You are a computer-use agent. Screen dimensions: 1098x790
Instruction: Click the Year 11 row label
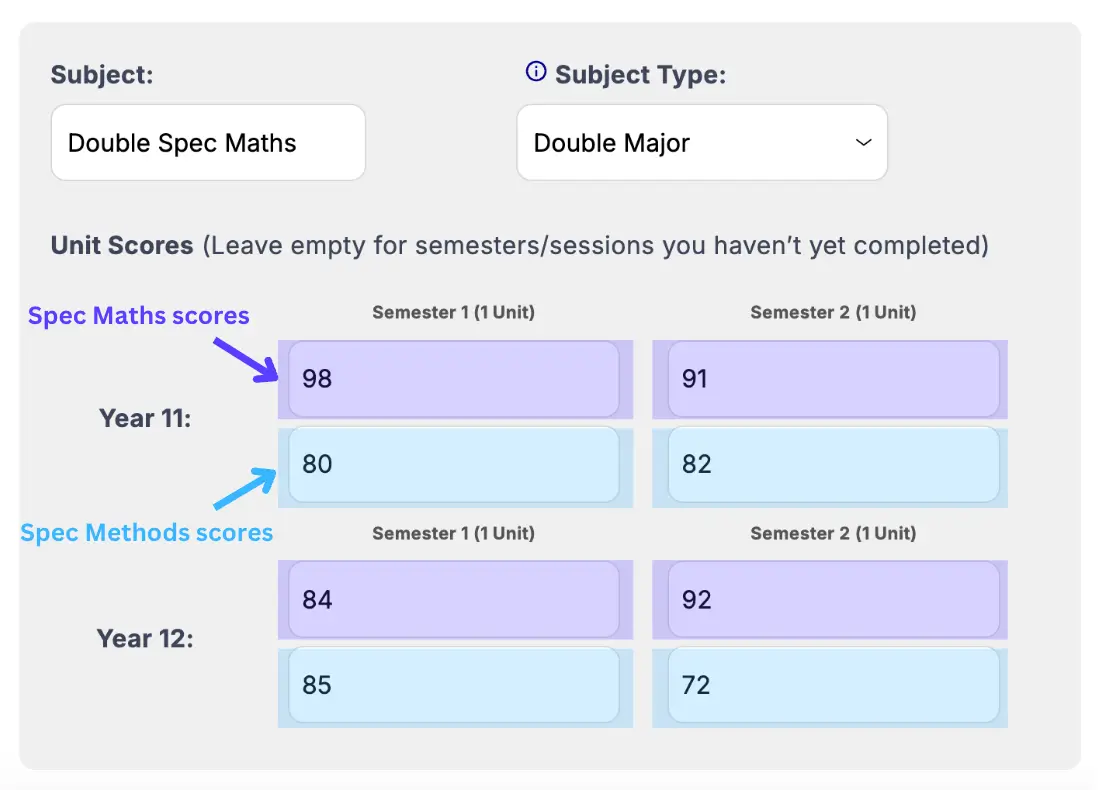144,418
